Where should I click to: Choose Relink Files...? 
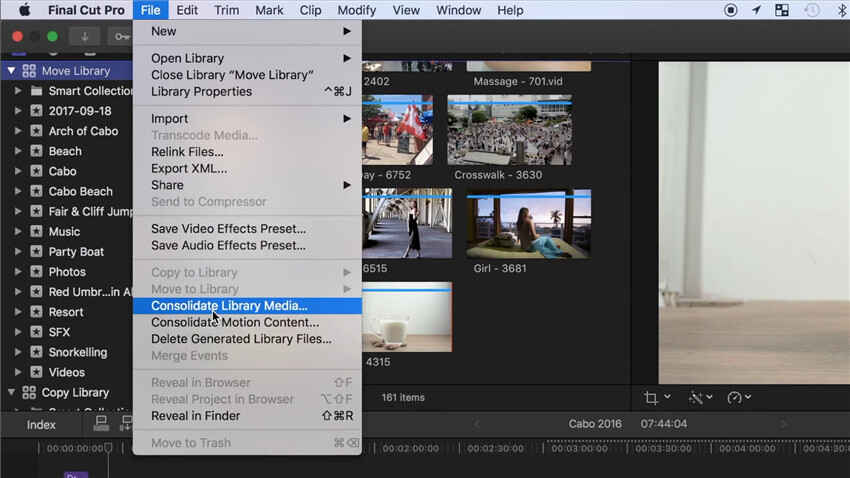click(x=248, y=152)
